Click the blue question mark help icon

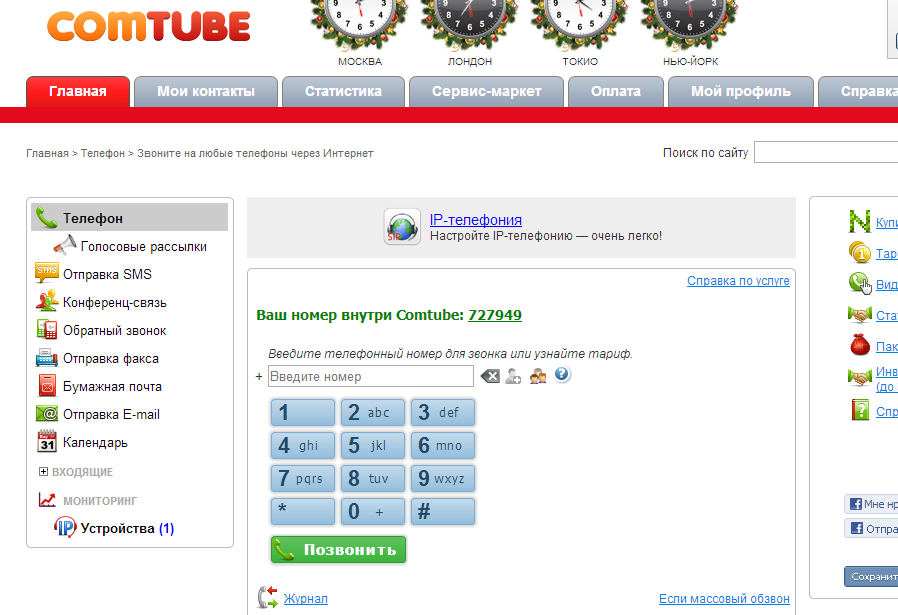(x=562, y=374)
